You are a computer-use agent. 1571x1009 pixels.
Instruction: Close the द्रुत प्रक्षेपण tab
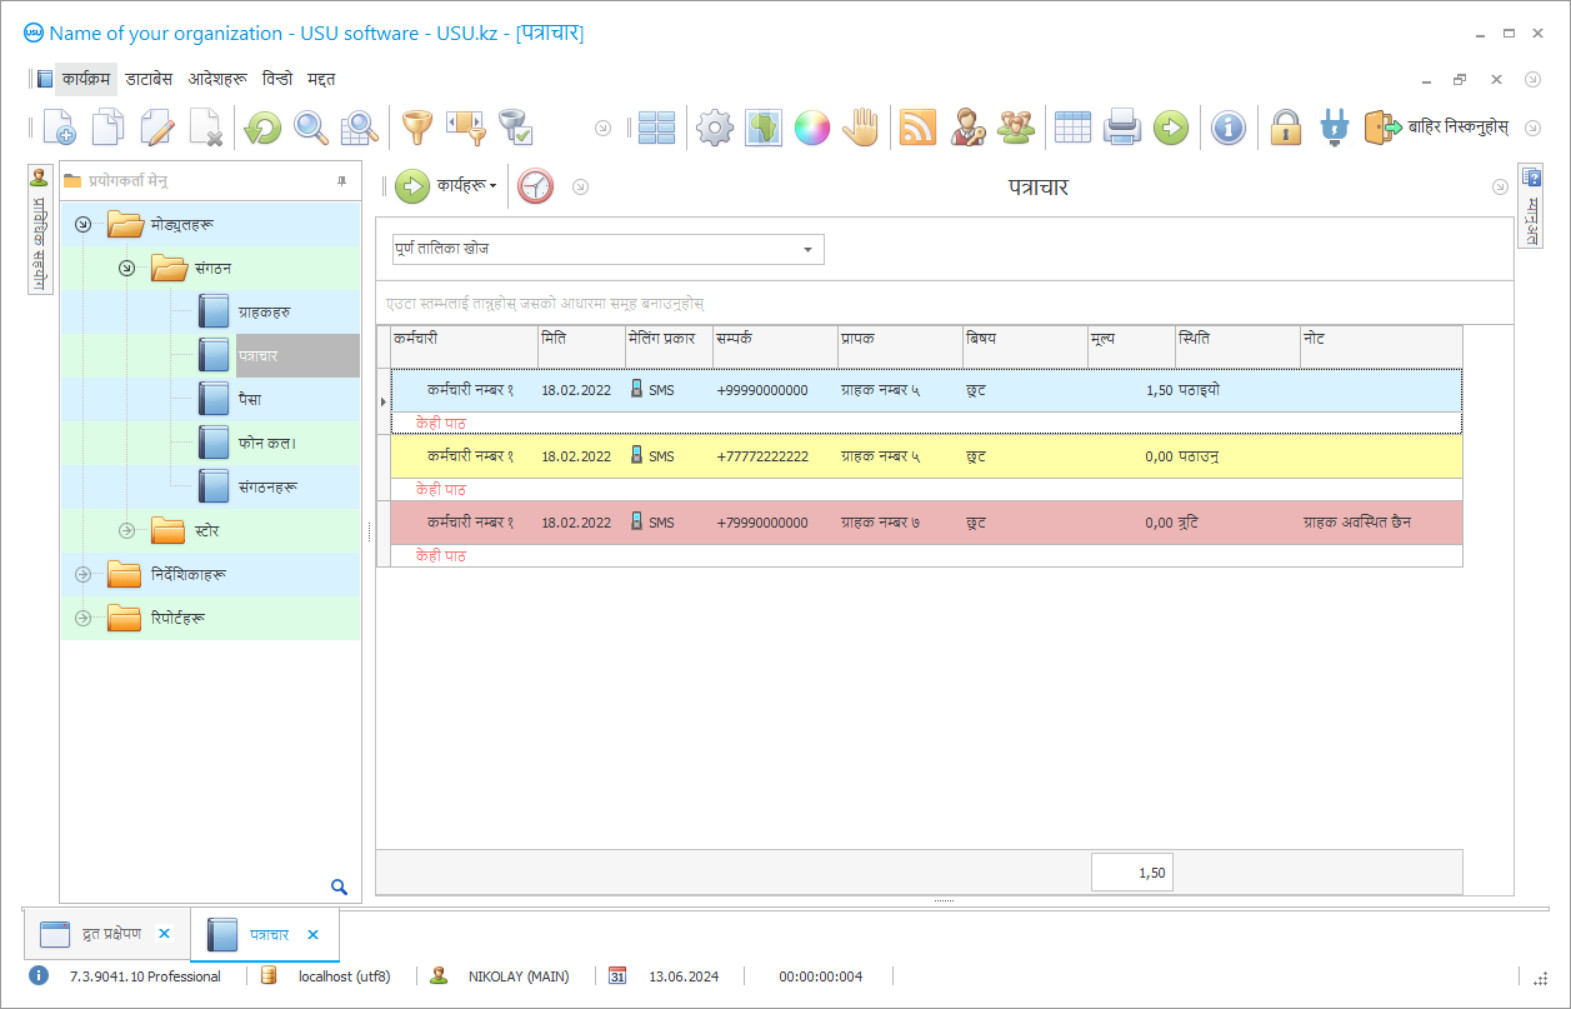click(165, 934)
